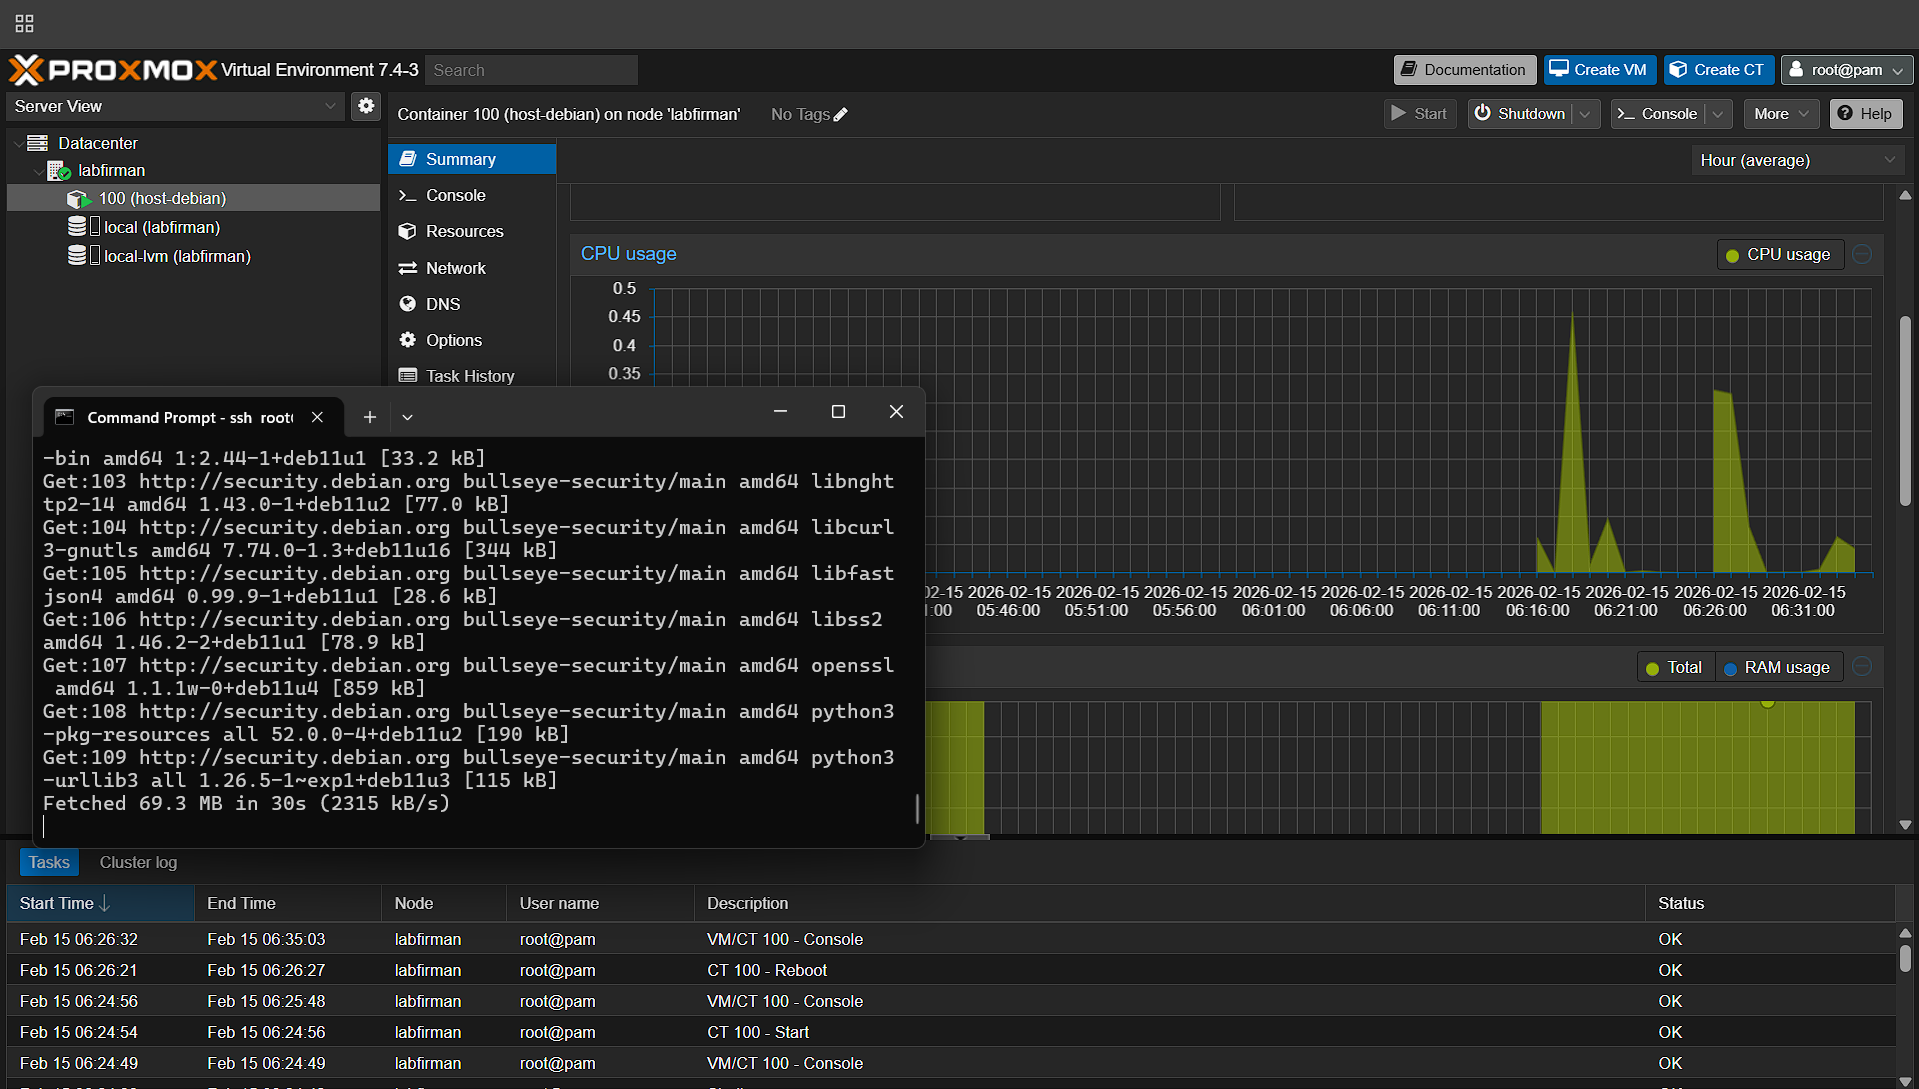Toggle CPU usage legend series

[1779, 255]
